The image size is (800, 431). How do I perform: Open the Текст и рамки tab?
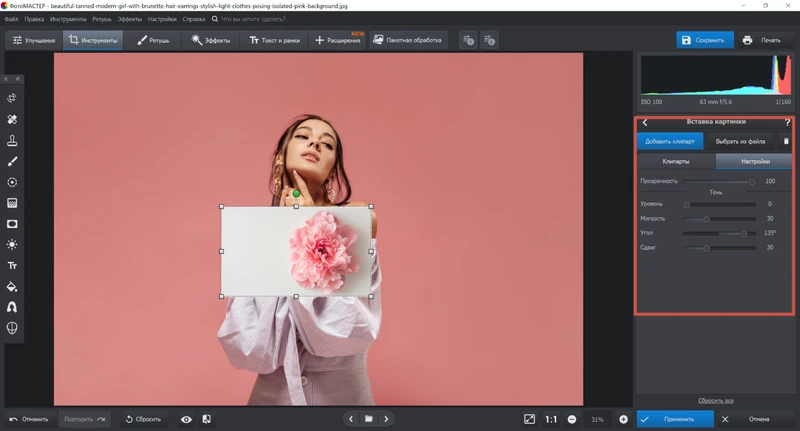274,40
